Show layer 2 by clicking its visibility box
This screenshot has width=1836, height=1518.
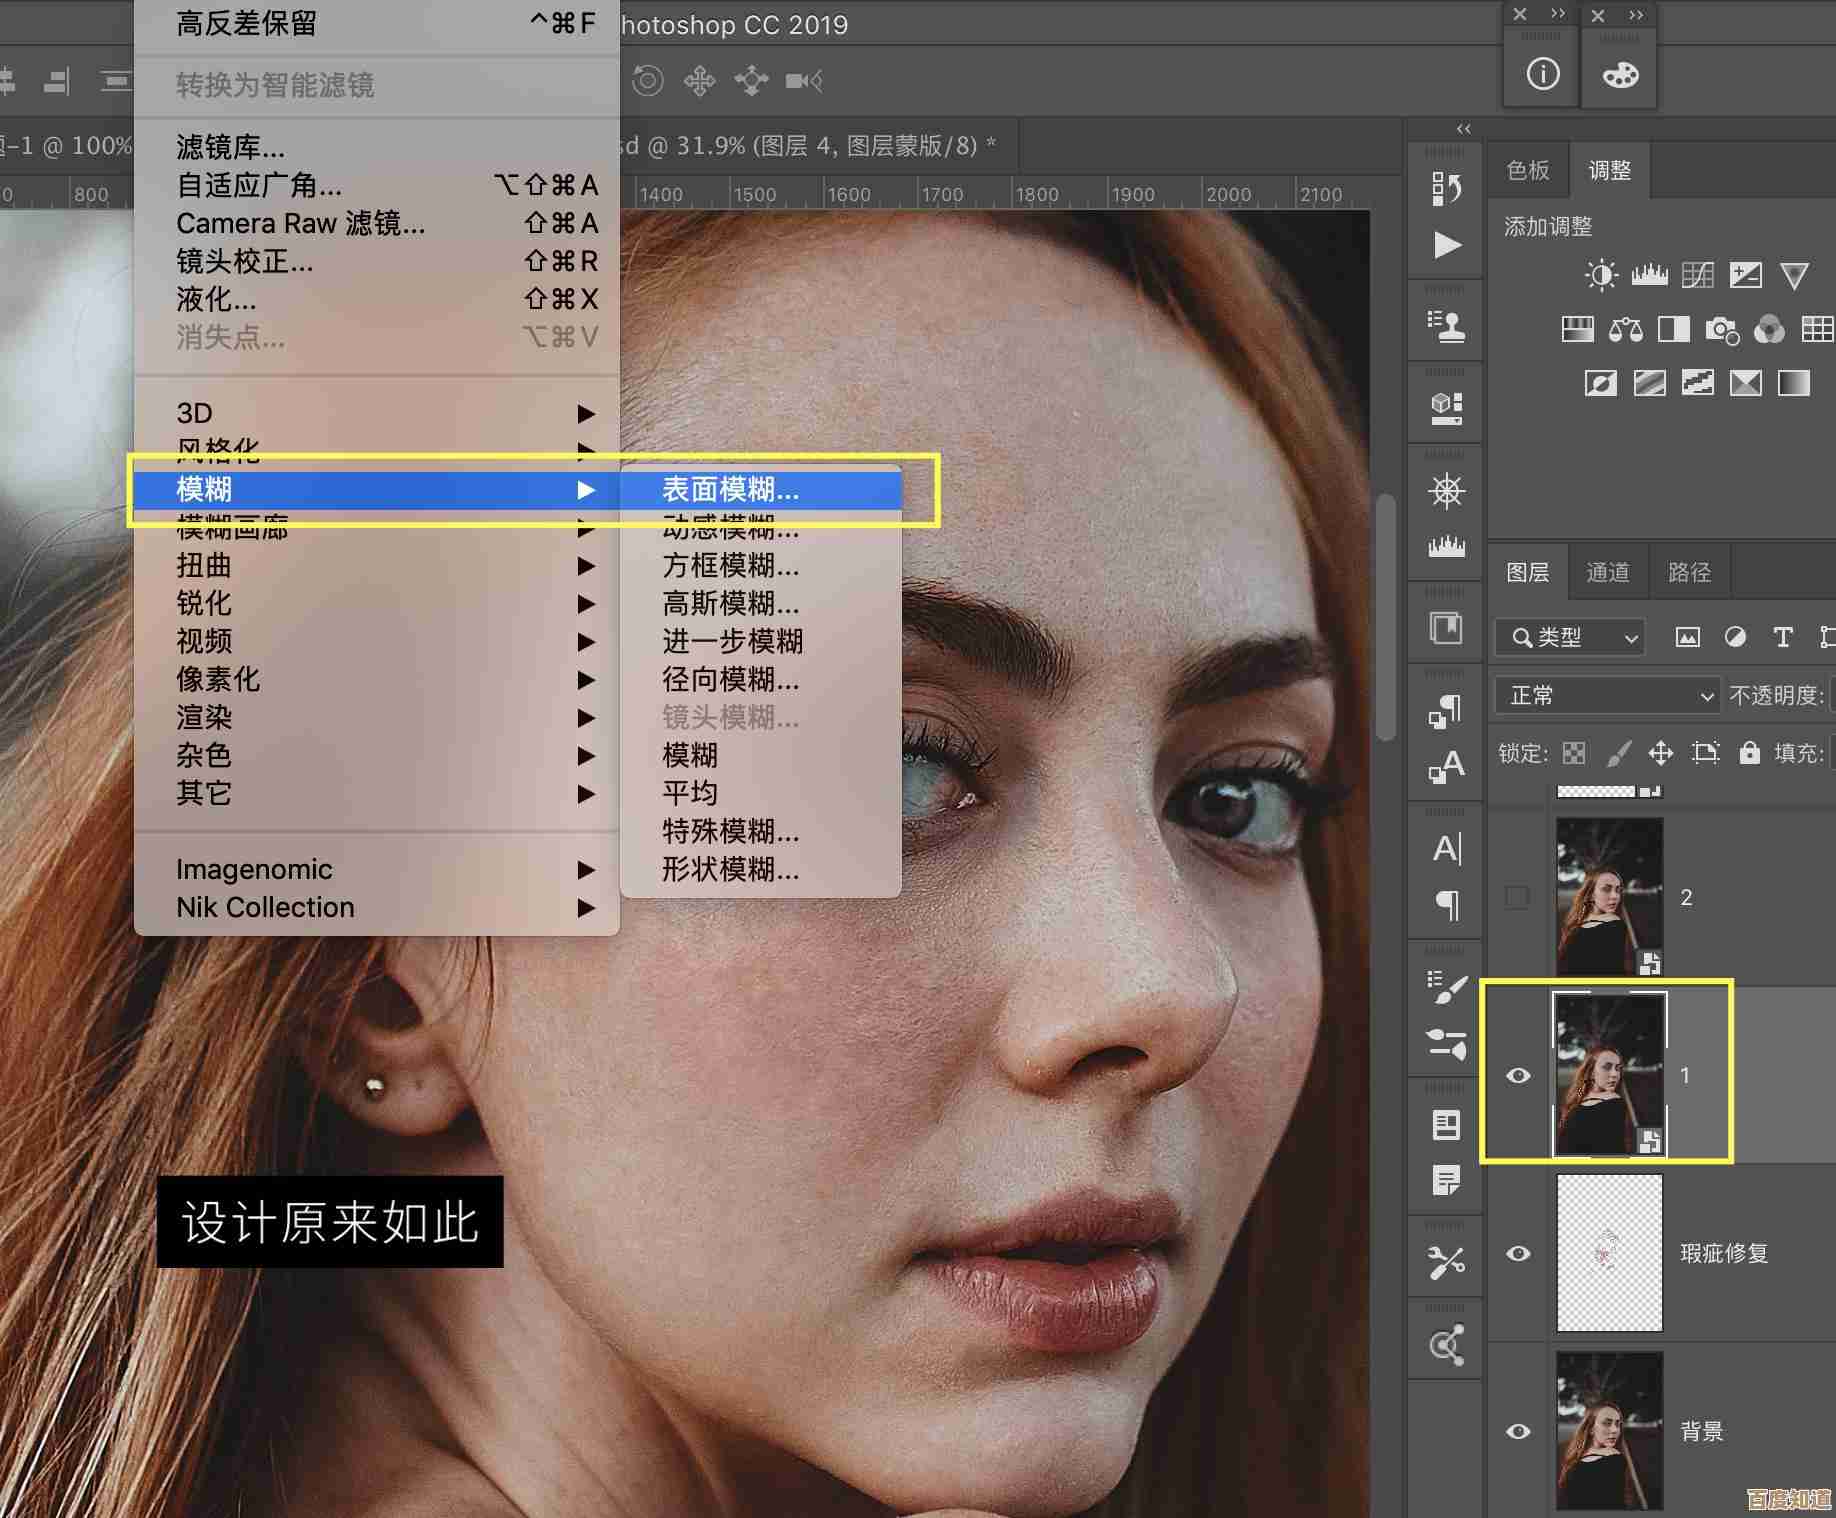coord(1518,897)
